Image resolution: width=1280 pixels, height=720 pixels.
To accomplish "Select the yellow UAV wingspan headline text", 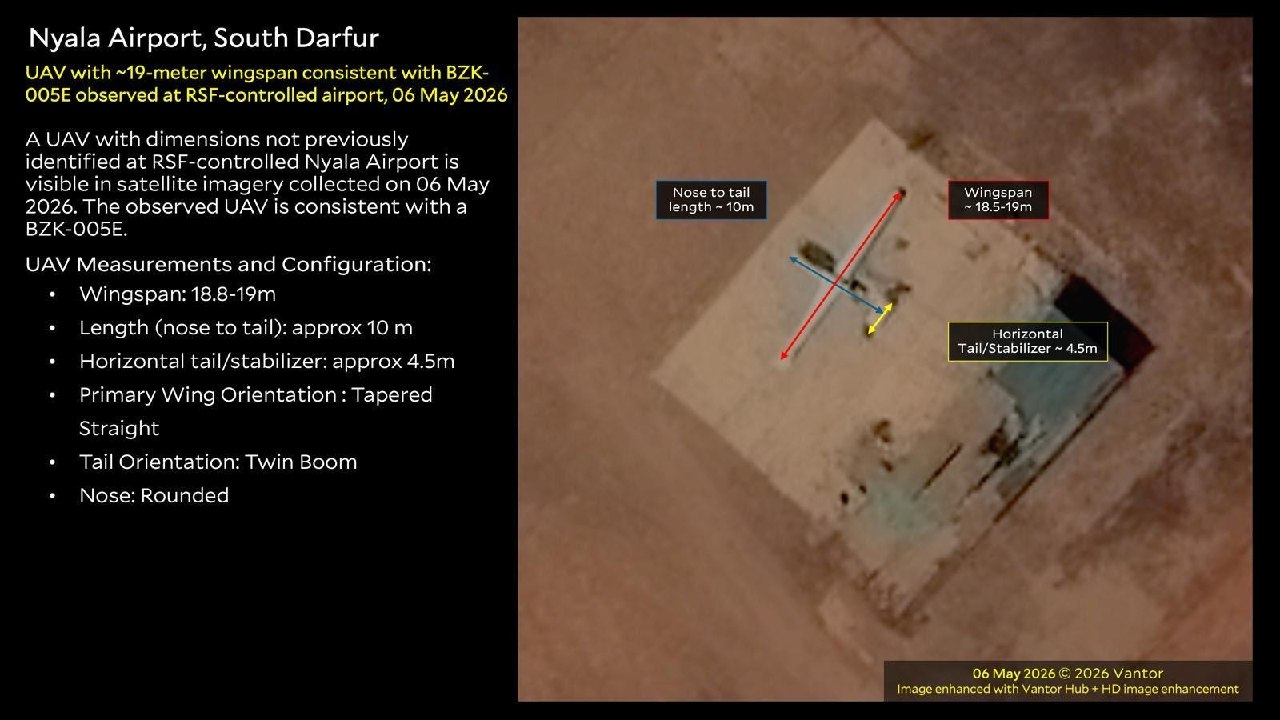I will point(266,84).
